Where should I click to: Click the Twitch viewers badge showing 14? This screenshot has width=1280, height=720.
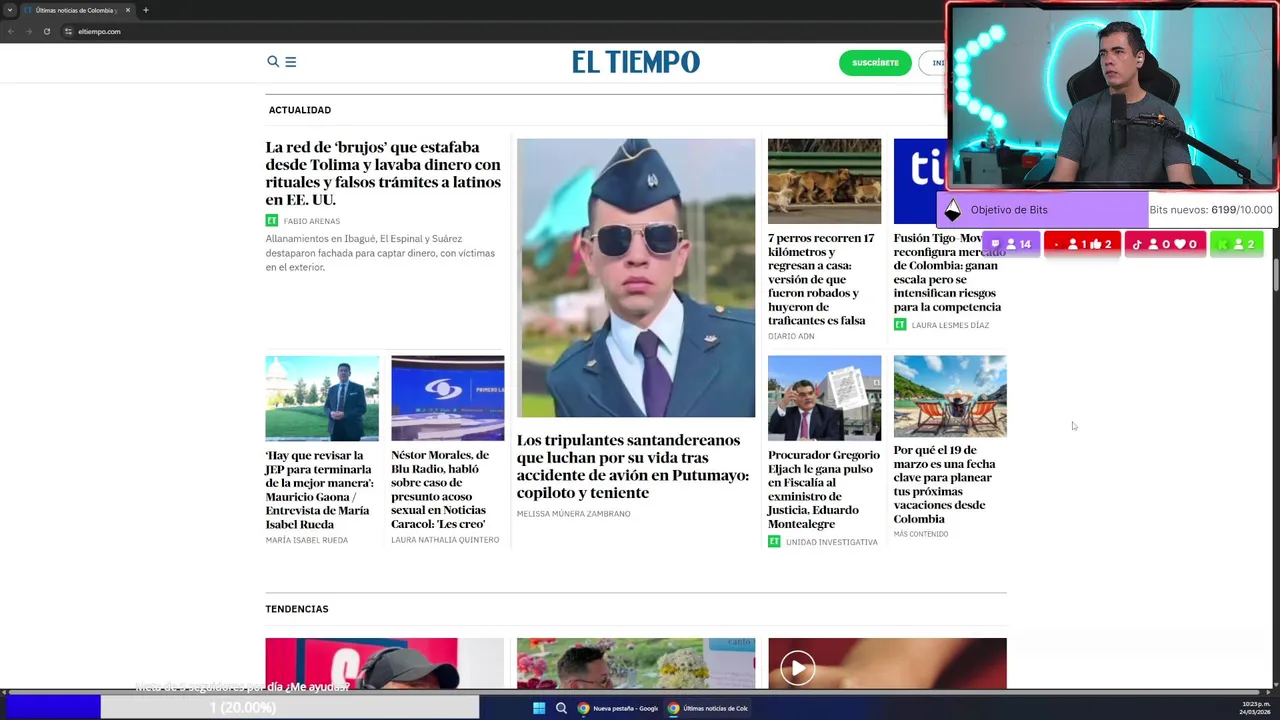(x=1011, y=244)
